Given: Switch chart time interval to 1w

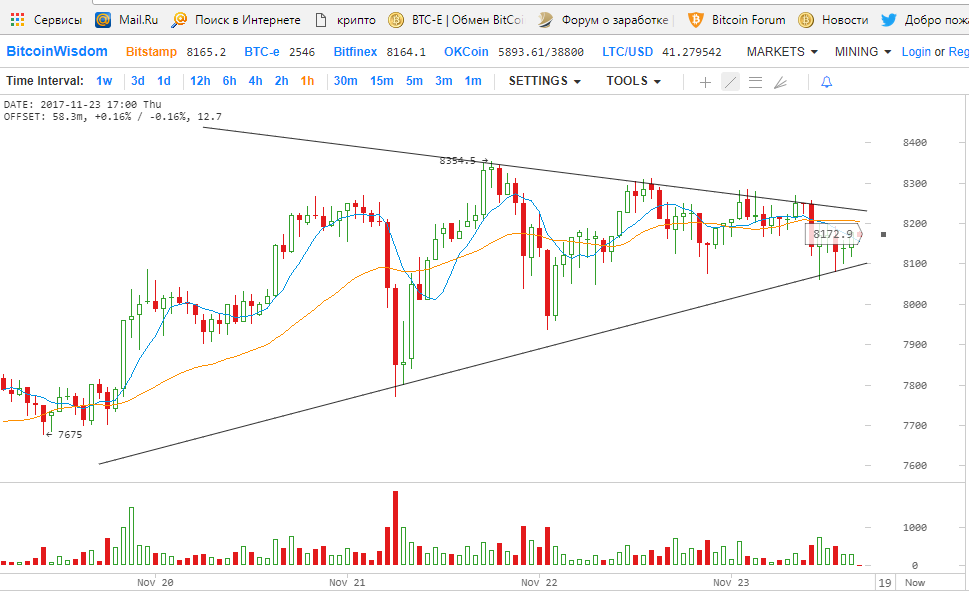Looking at the screenshot, I should 104,81.
